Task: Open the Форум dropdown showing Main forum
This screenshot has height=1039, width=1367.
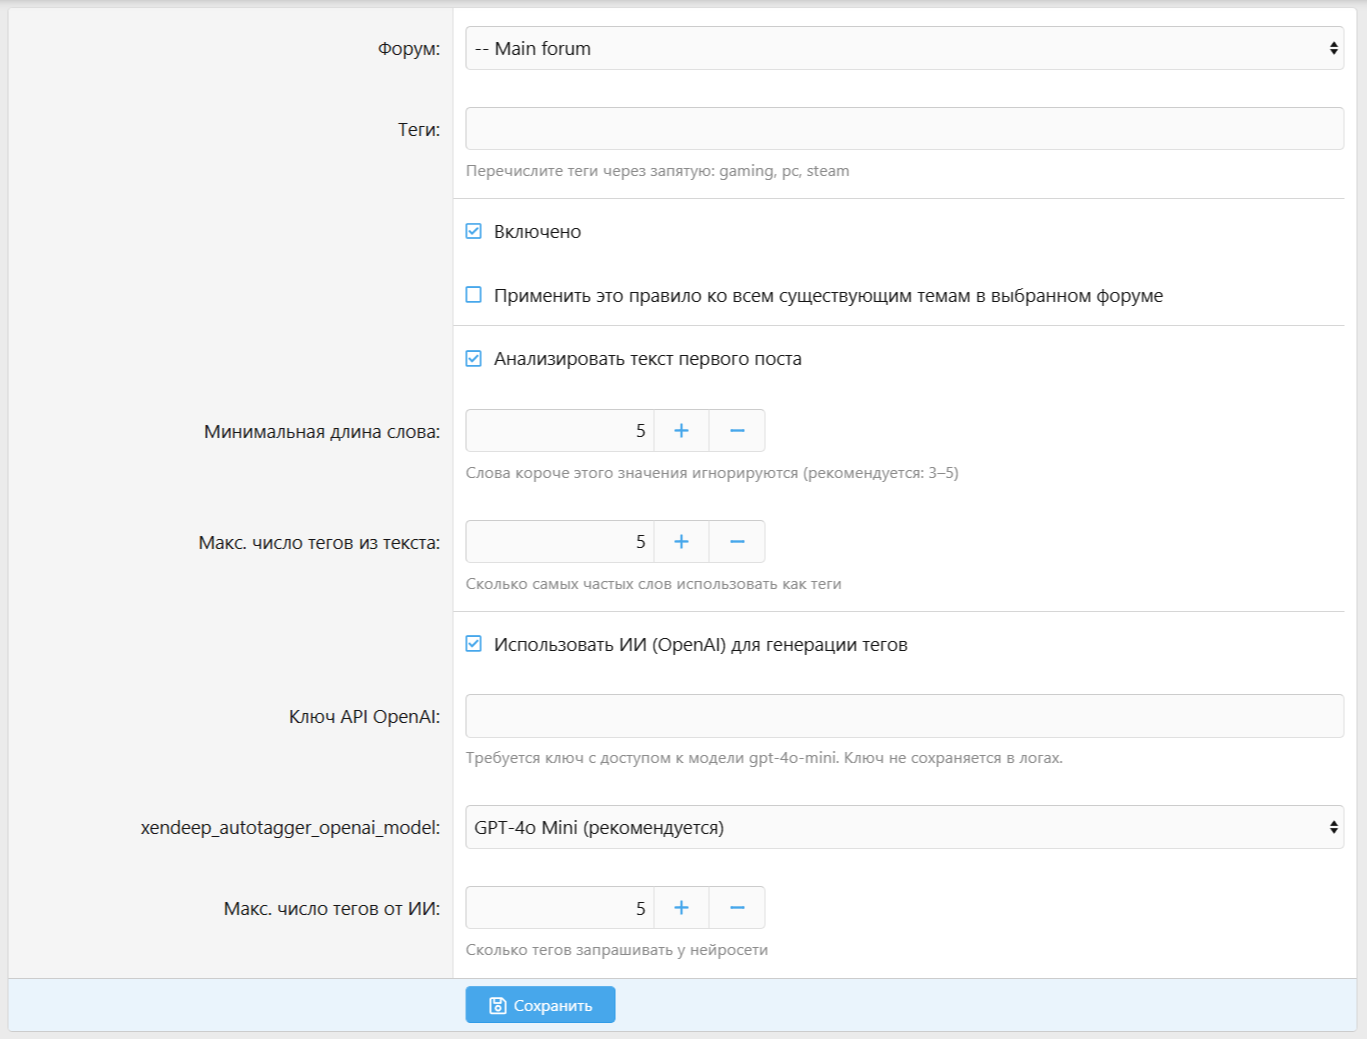Action: click(903, 49)
